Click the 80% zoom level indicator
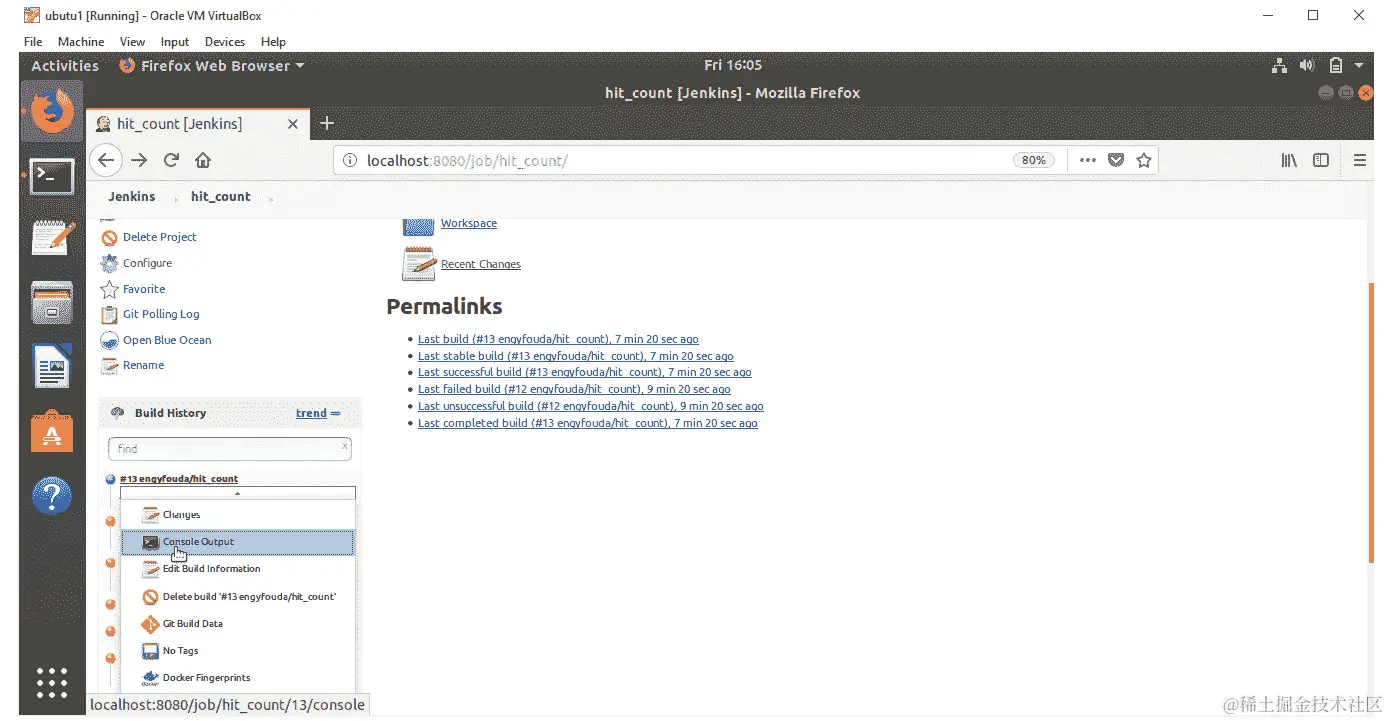This screenshot has width=1389, height=721. point(1033,160)
